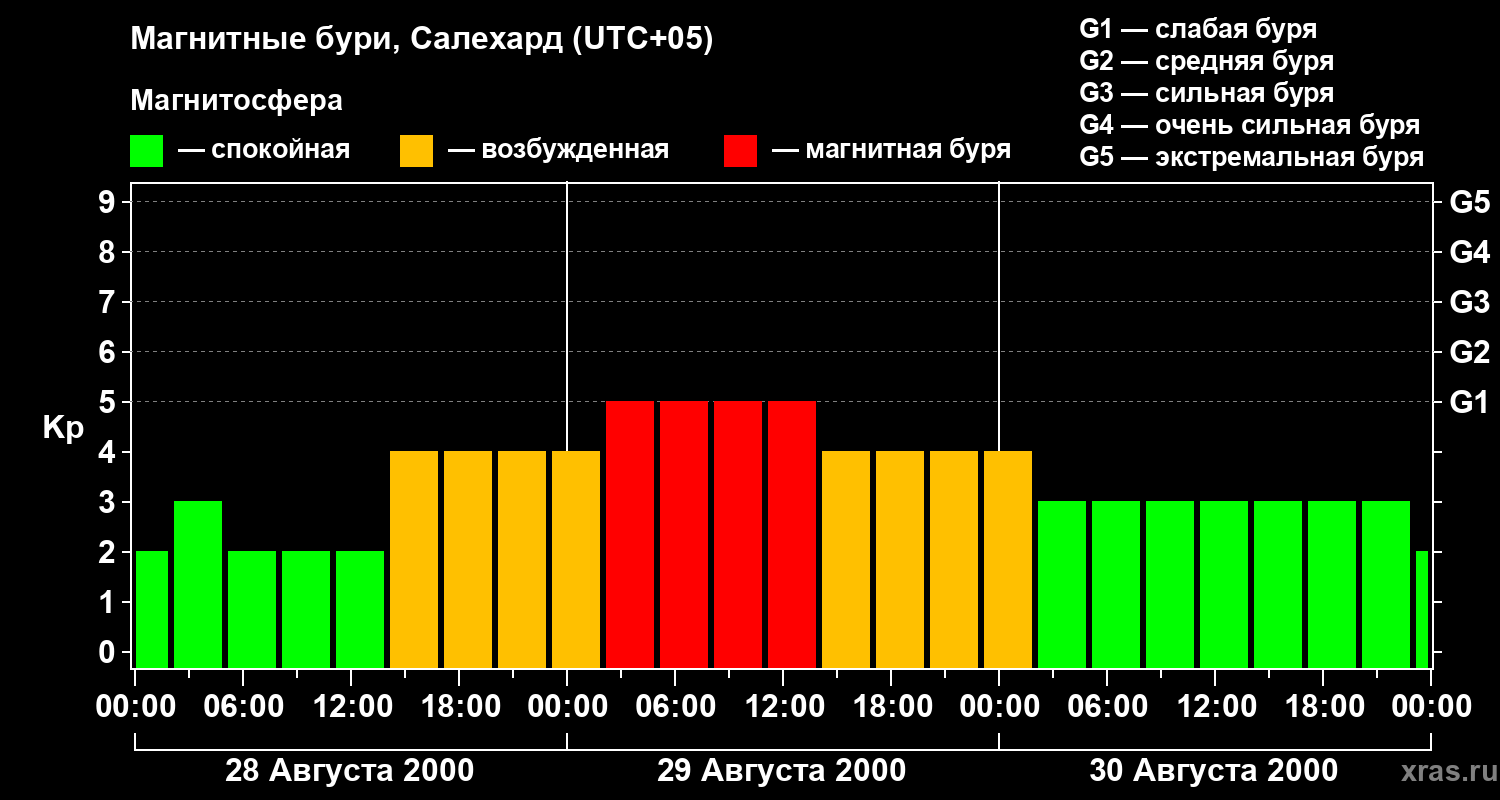The height and width of the screenshot is (800, 1500).
Task: Click the '29 Августа 2000' date label
Action: point(782,771)
